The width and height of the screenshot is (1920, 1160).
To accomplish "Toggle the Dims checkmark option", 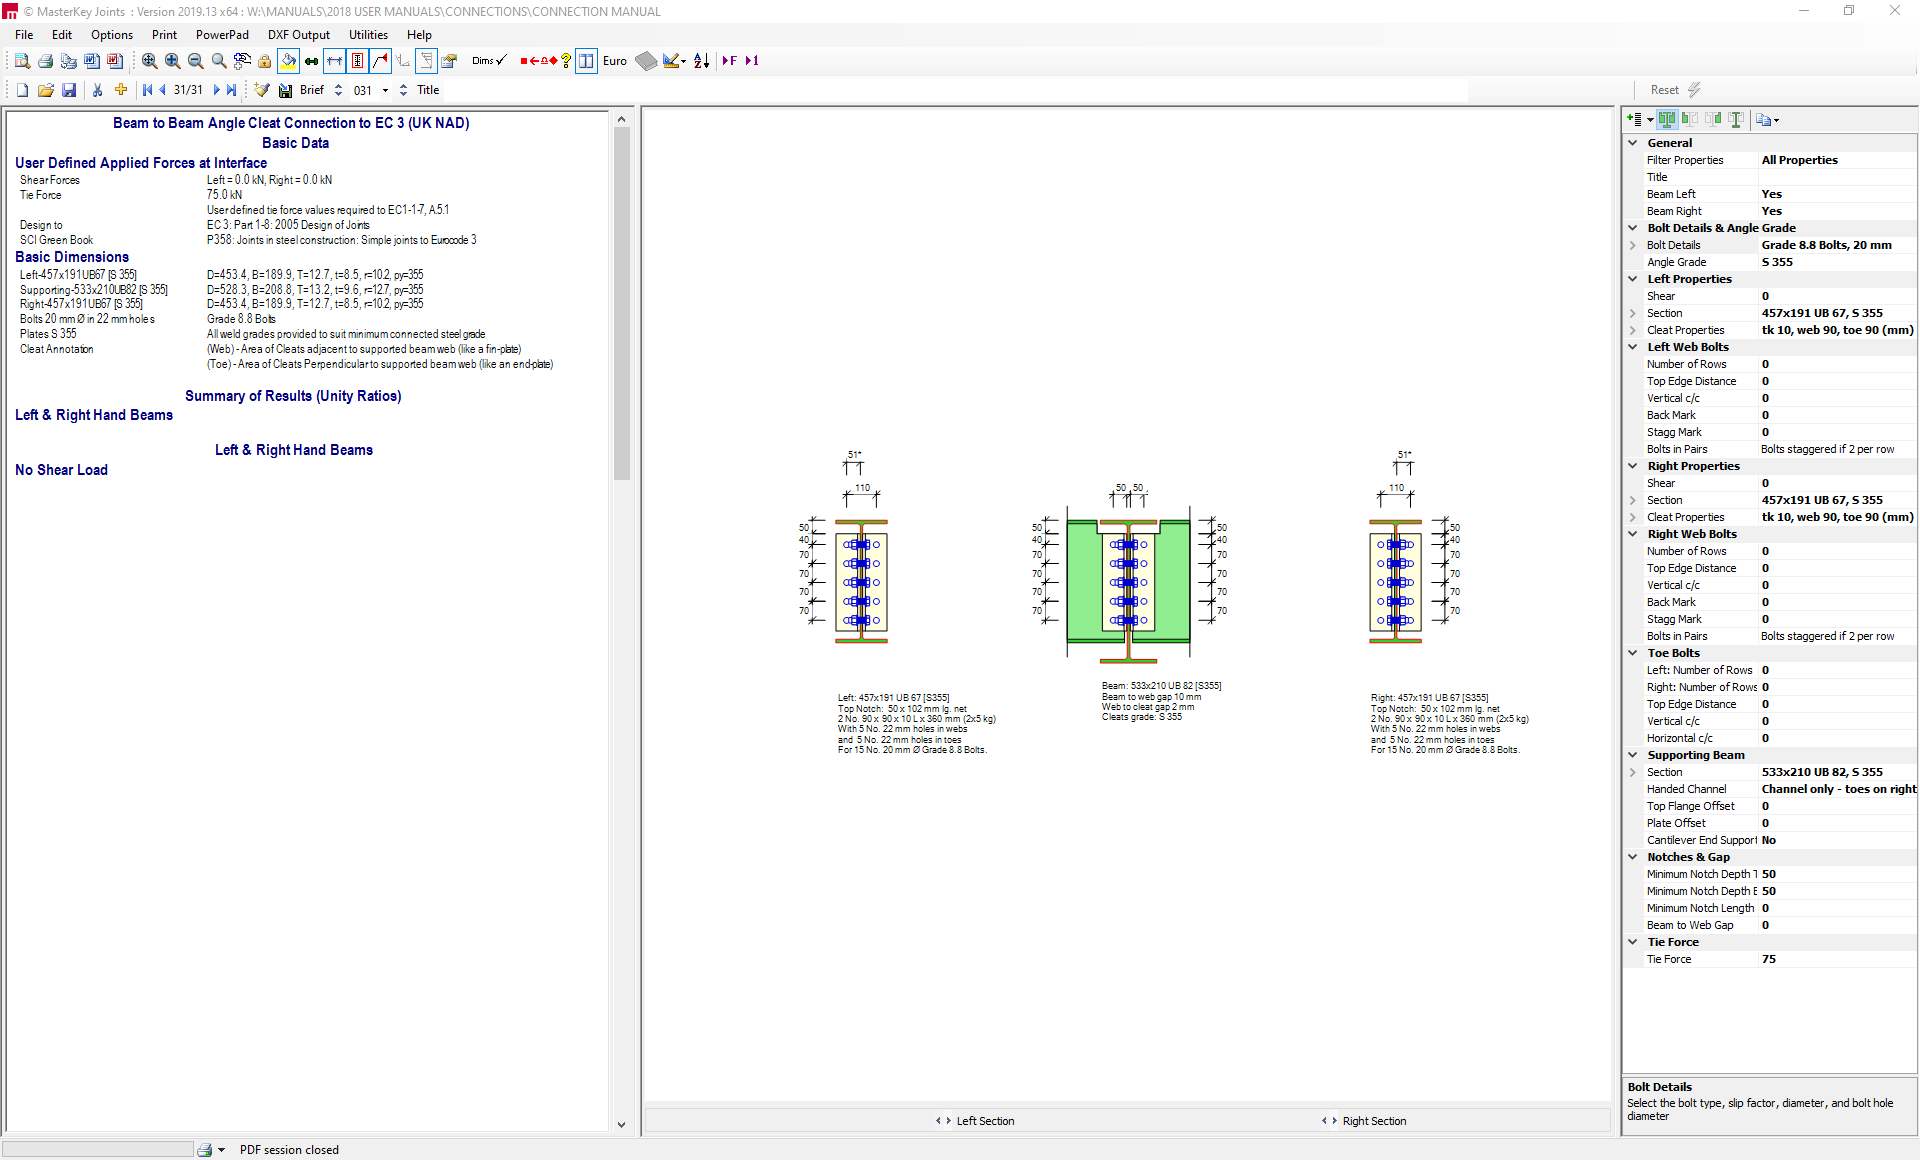I will 489,61.
